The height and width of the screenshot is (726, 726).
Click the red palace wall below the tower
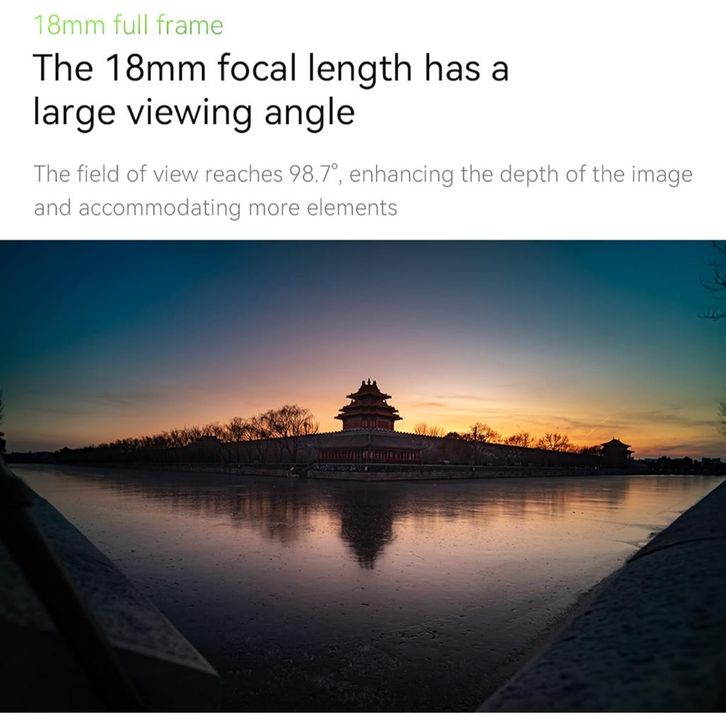tap(369, 454)
